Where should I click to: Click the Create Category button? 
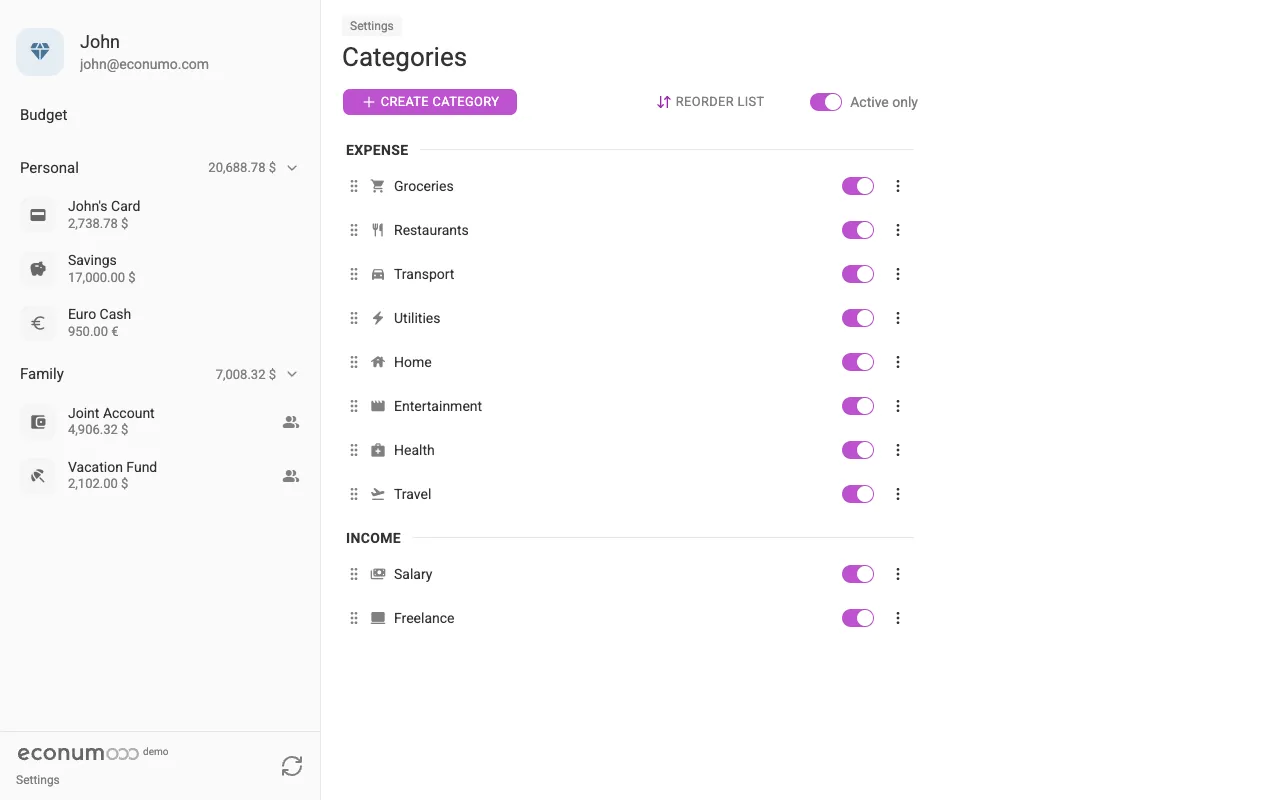tap(430, 102)
